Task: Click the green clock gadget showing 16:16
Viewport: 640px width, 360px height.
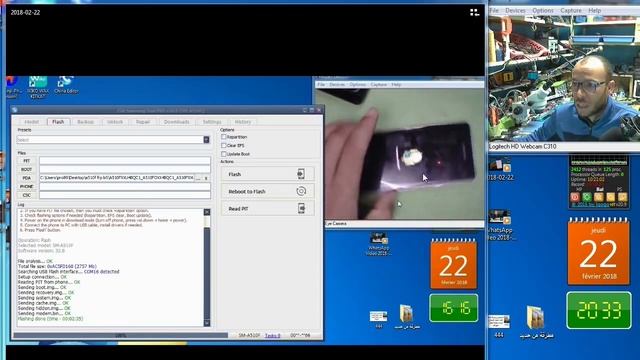Action: (453, 308)
